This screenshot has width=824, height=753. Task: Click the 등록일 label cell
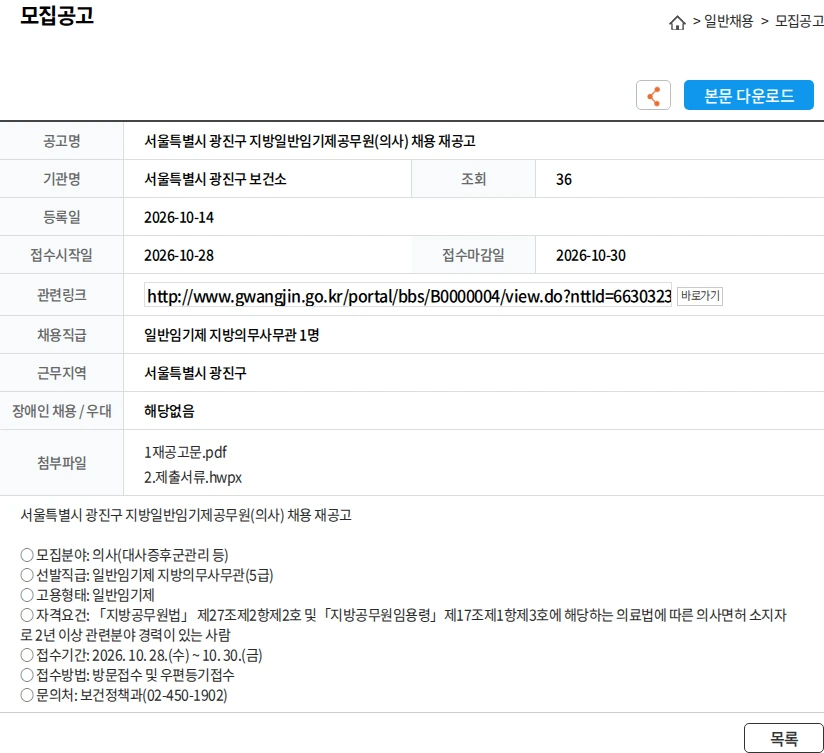pos(61,217)
